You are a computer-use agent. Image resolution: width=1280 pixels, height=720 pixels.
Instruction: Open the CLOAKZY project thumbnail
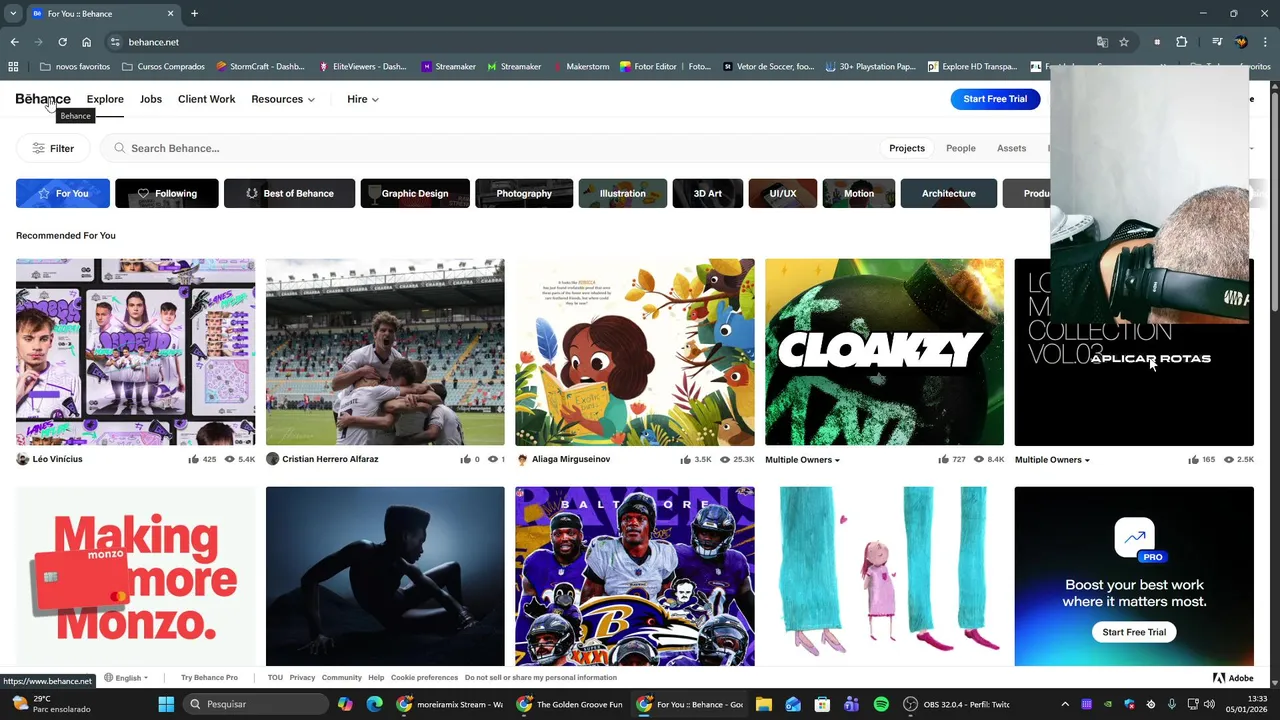click(884, 352)
